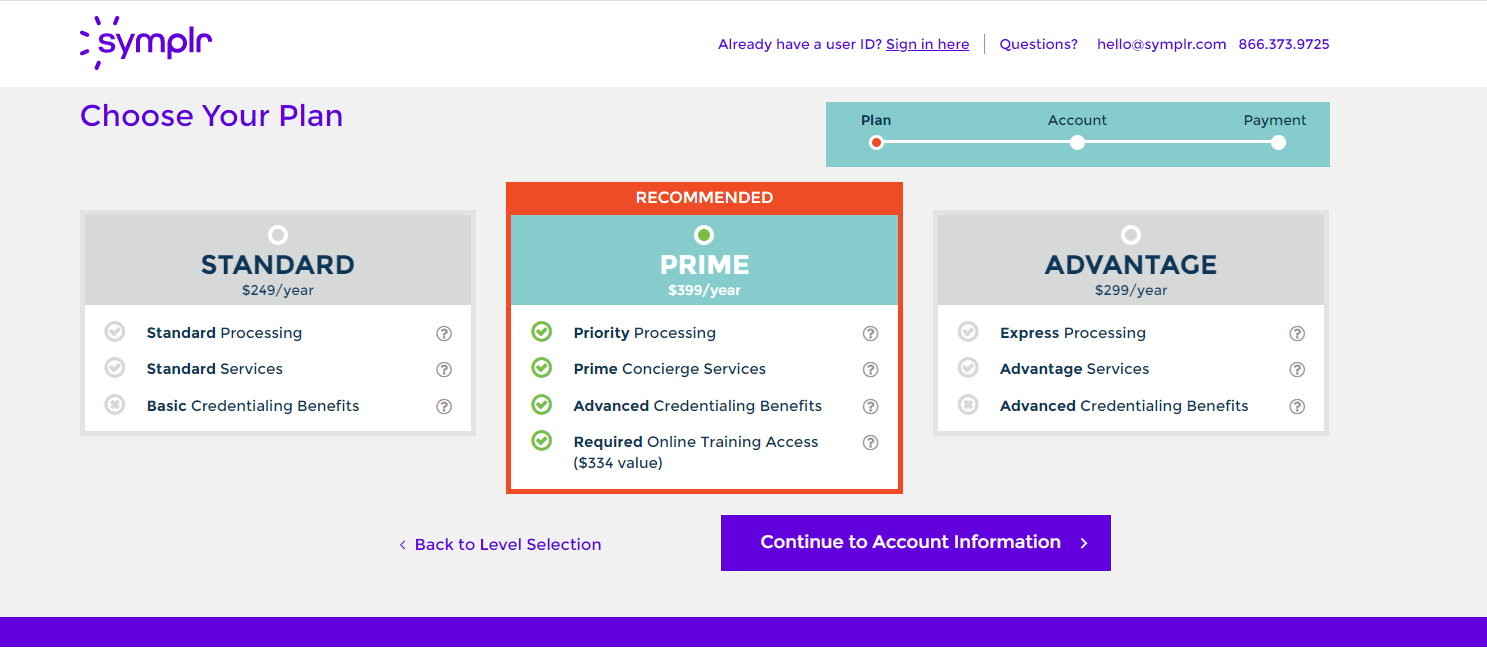
Task: Select the Standard plan radio button
Action: pyautogui.click(x=278, y=235)
